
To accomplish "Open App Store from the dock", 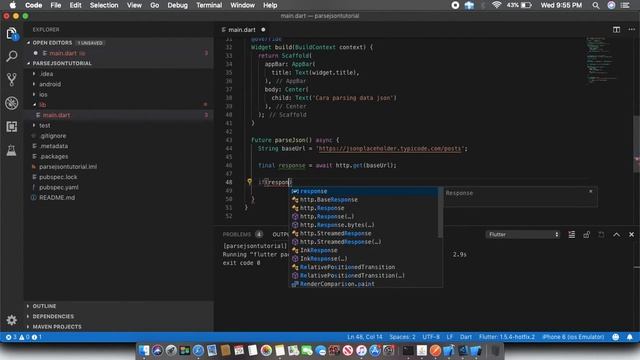I will point(375,351).
